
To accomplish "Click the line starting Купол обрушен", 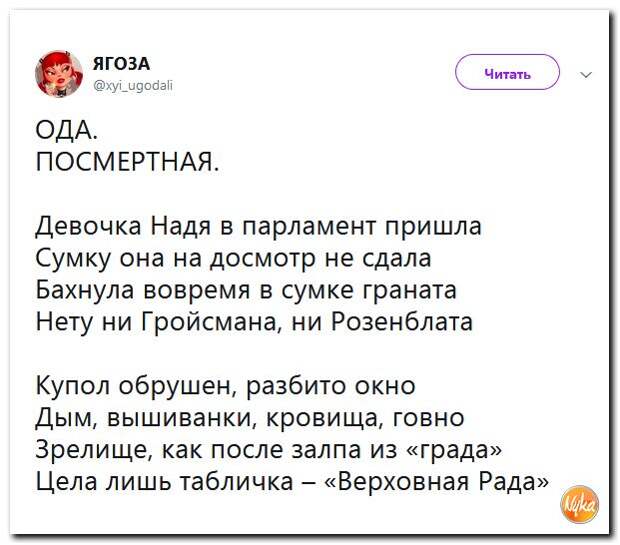I will tap(225, 386).
